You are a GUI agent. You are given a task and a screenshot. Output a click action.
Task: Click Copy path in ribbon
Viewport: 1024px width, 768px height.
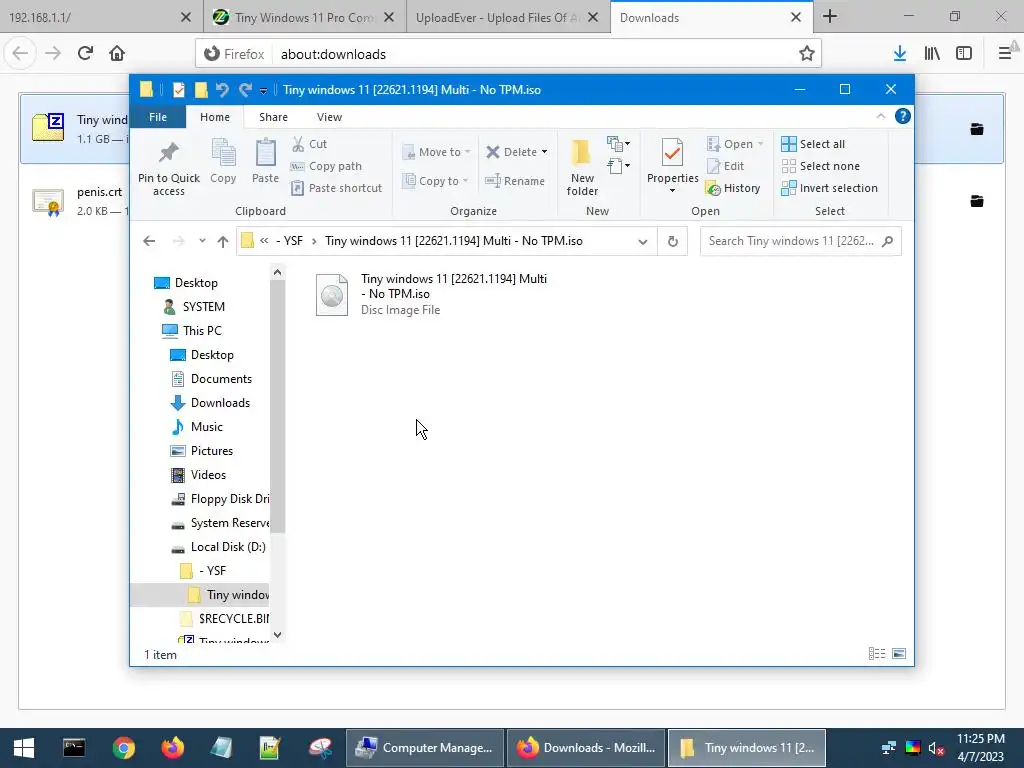coord(326,166)
